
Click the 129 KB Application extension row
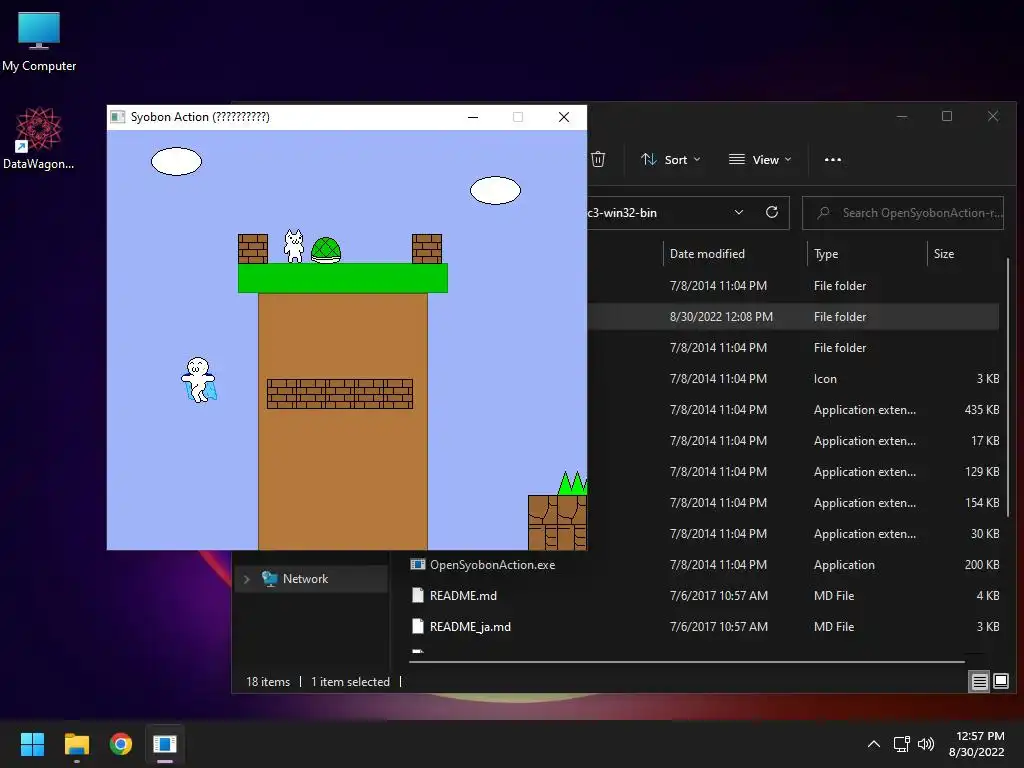click(793, 472)
